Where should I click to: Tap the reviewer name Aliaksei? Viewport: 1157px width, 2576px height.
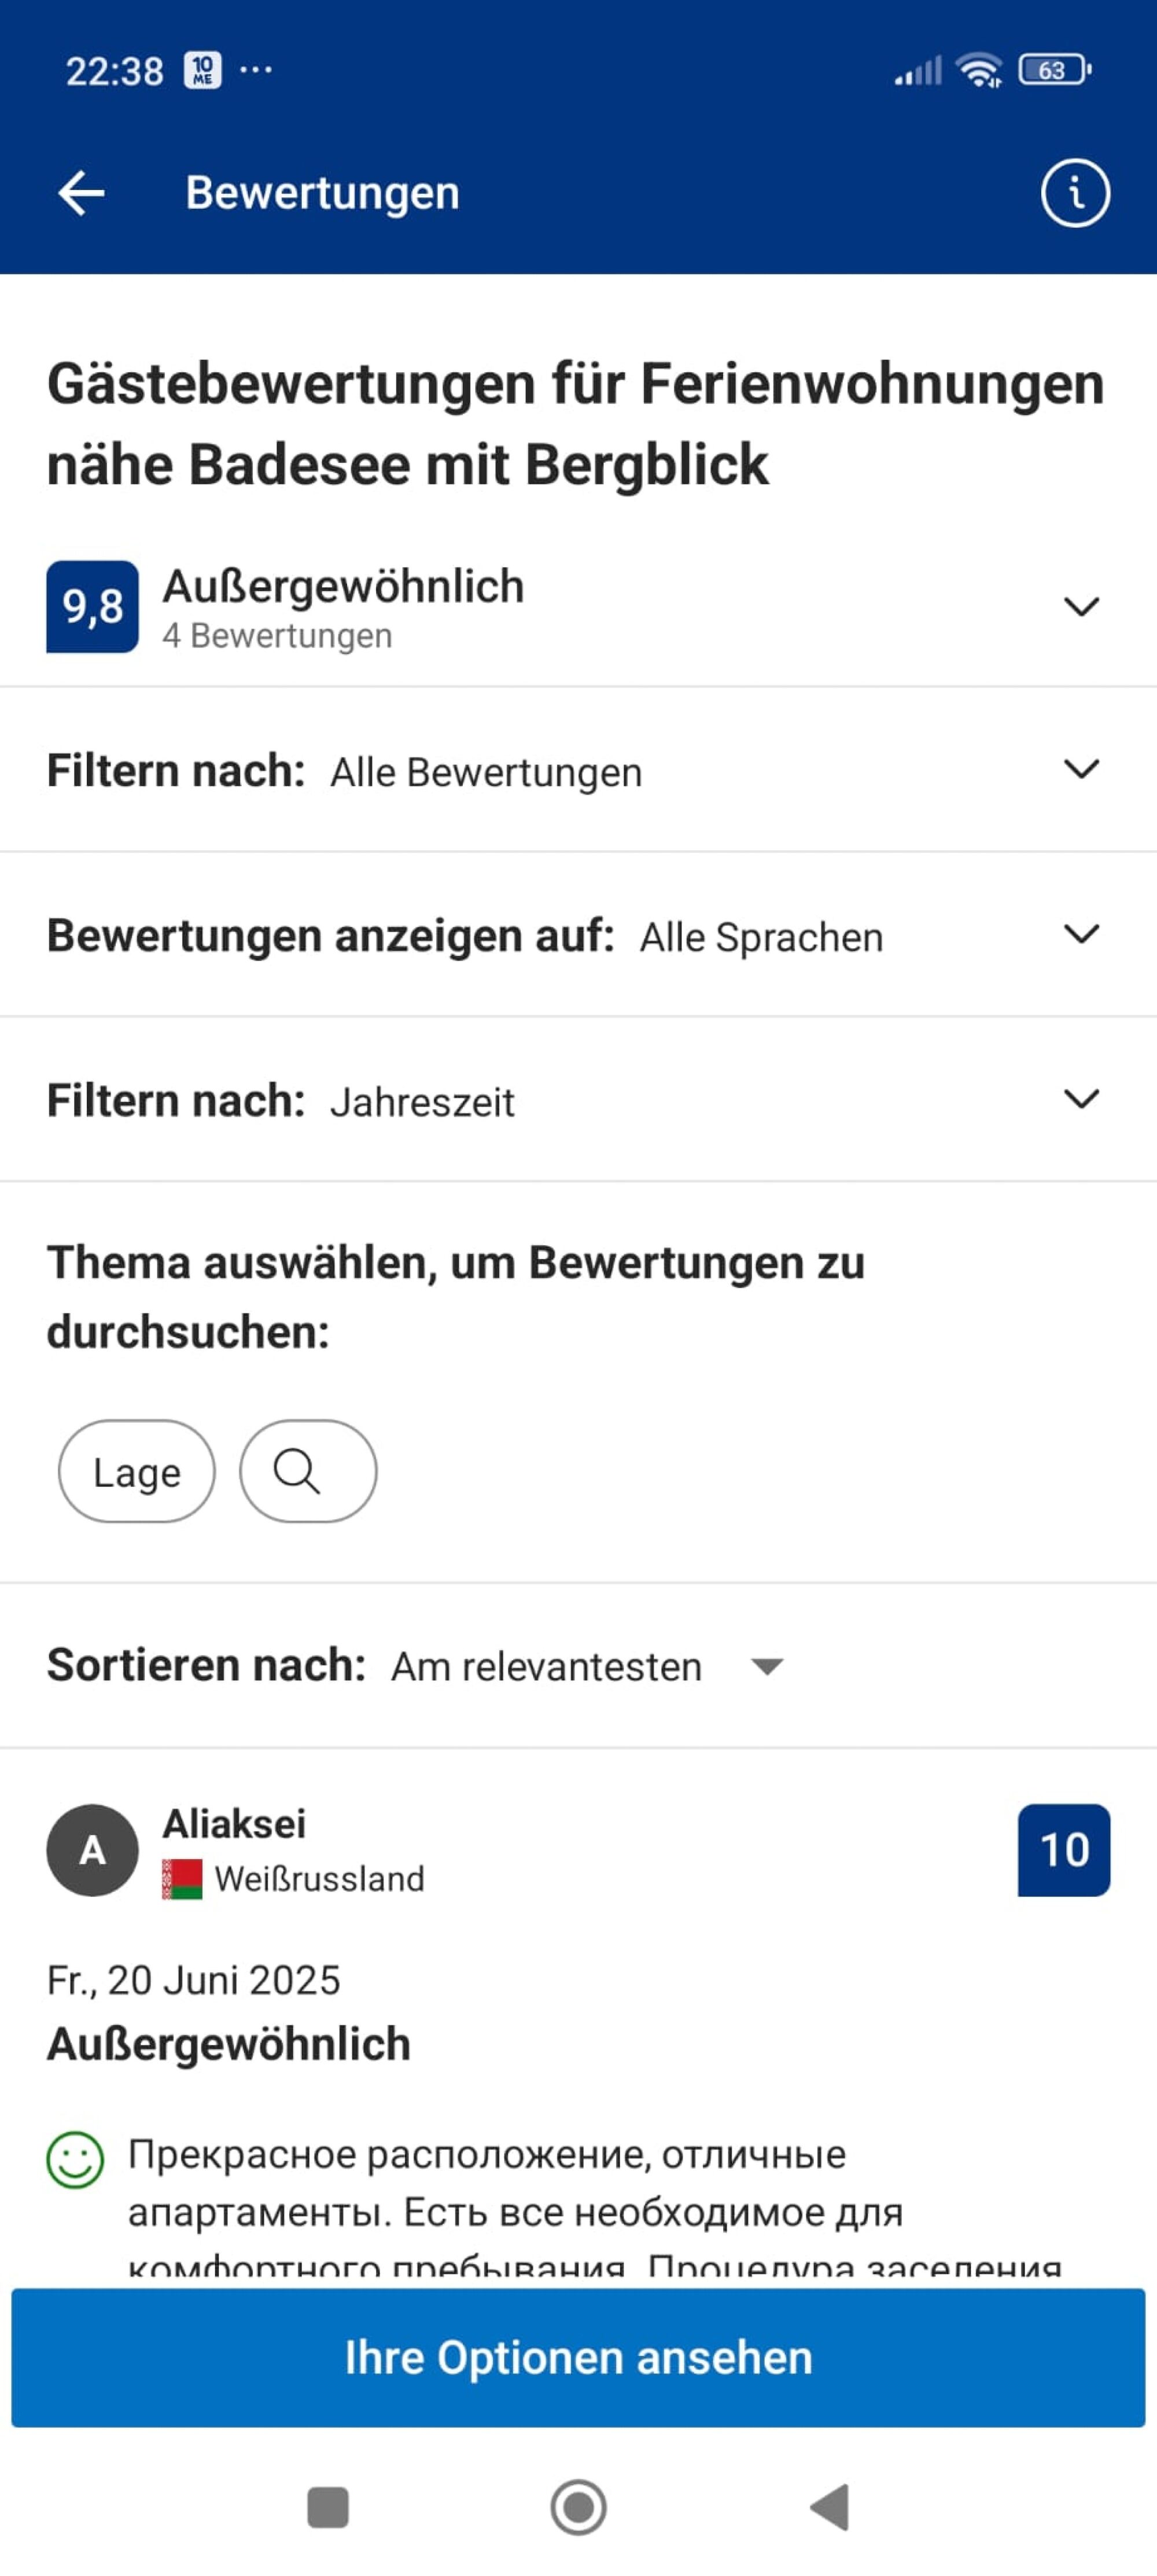[234, 1823]
